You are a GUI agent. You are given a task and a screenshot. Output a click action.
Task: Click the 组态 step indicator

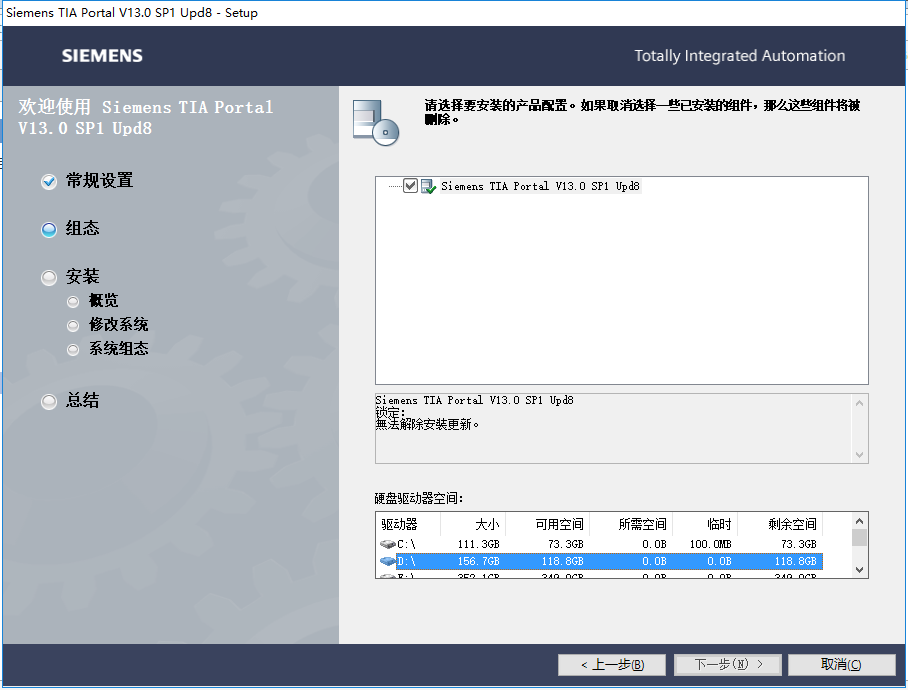(49, 230)
